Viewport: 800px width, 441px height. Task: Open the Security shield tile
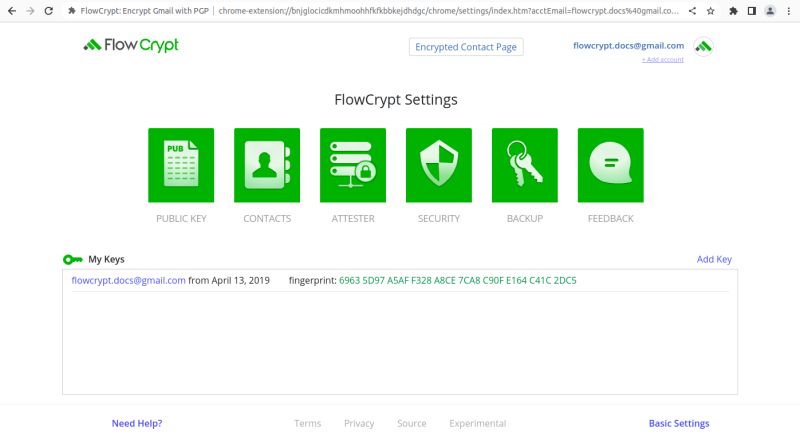click(439, 165)
